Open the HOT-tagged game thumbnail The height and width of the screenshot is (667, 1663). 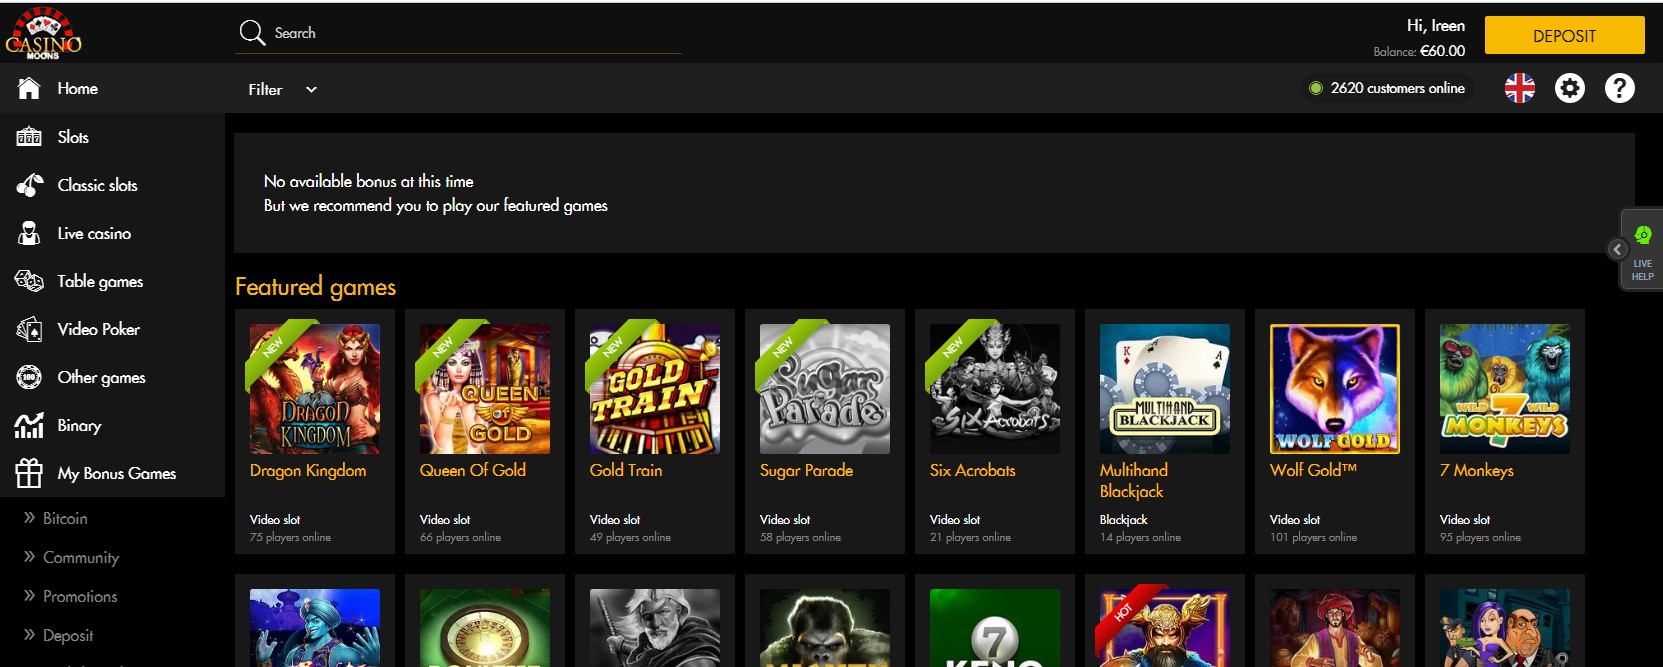1165,628
